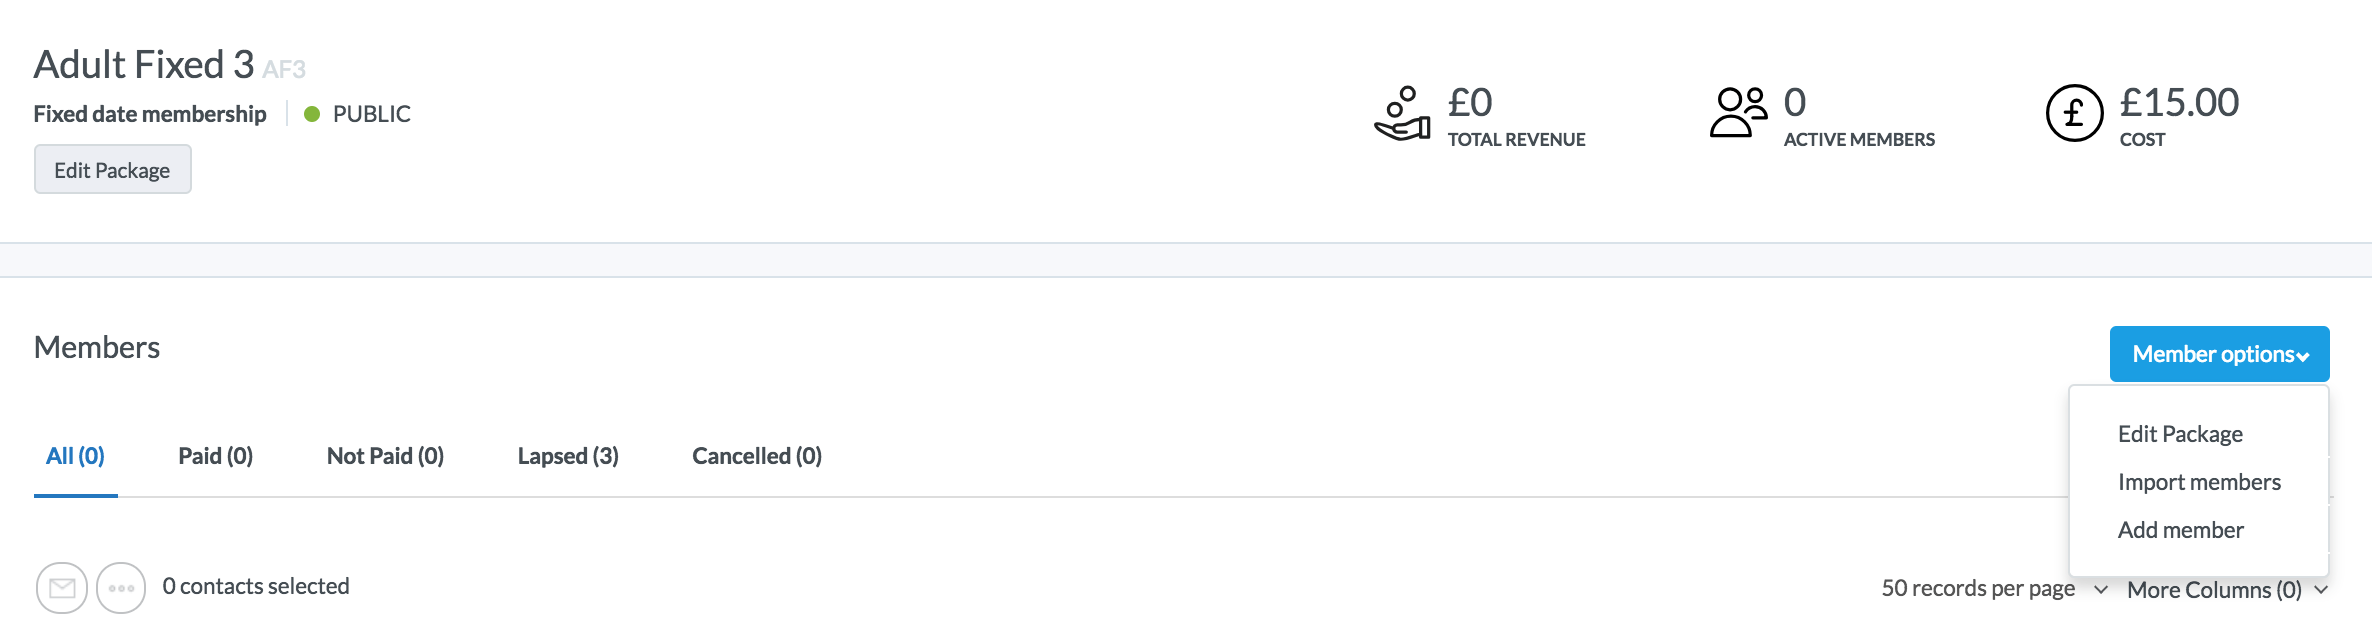The image size is (2372, 642).
Task: Switch to the All (0) tab
Action: [x=75, y=456]
